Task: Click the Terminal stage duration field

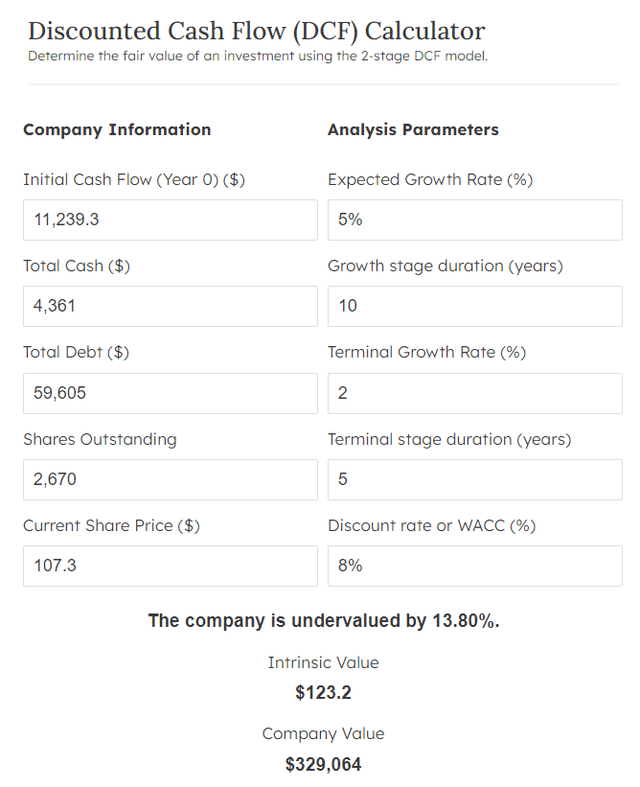Action: coord(474,479)
